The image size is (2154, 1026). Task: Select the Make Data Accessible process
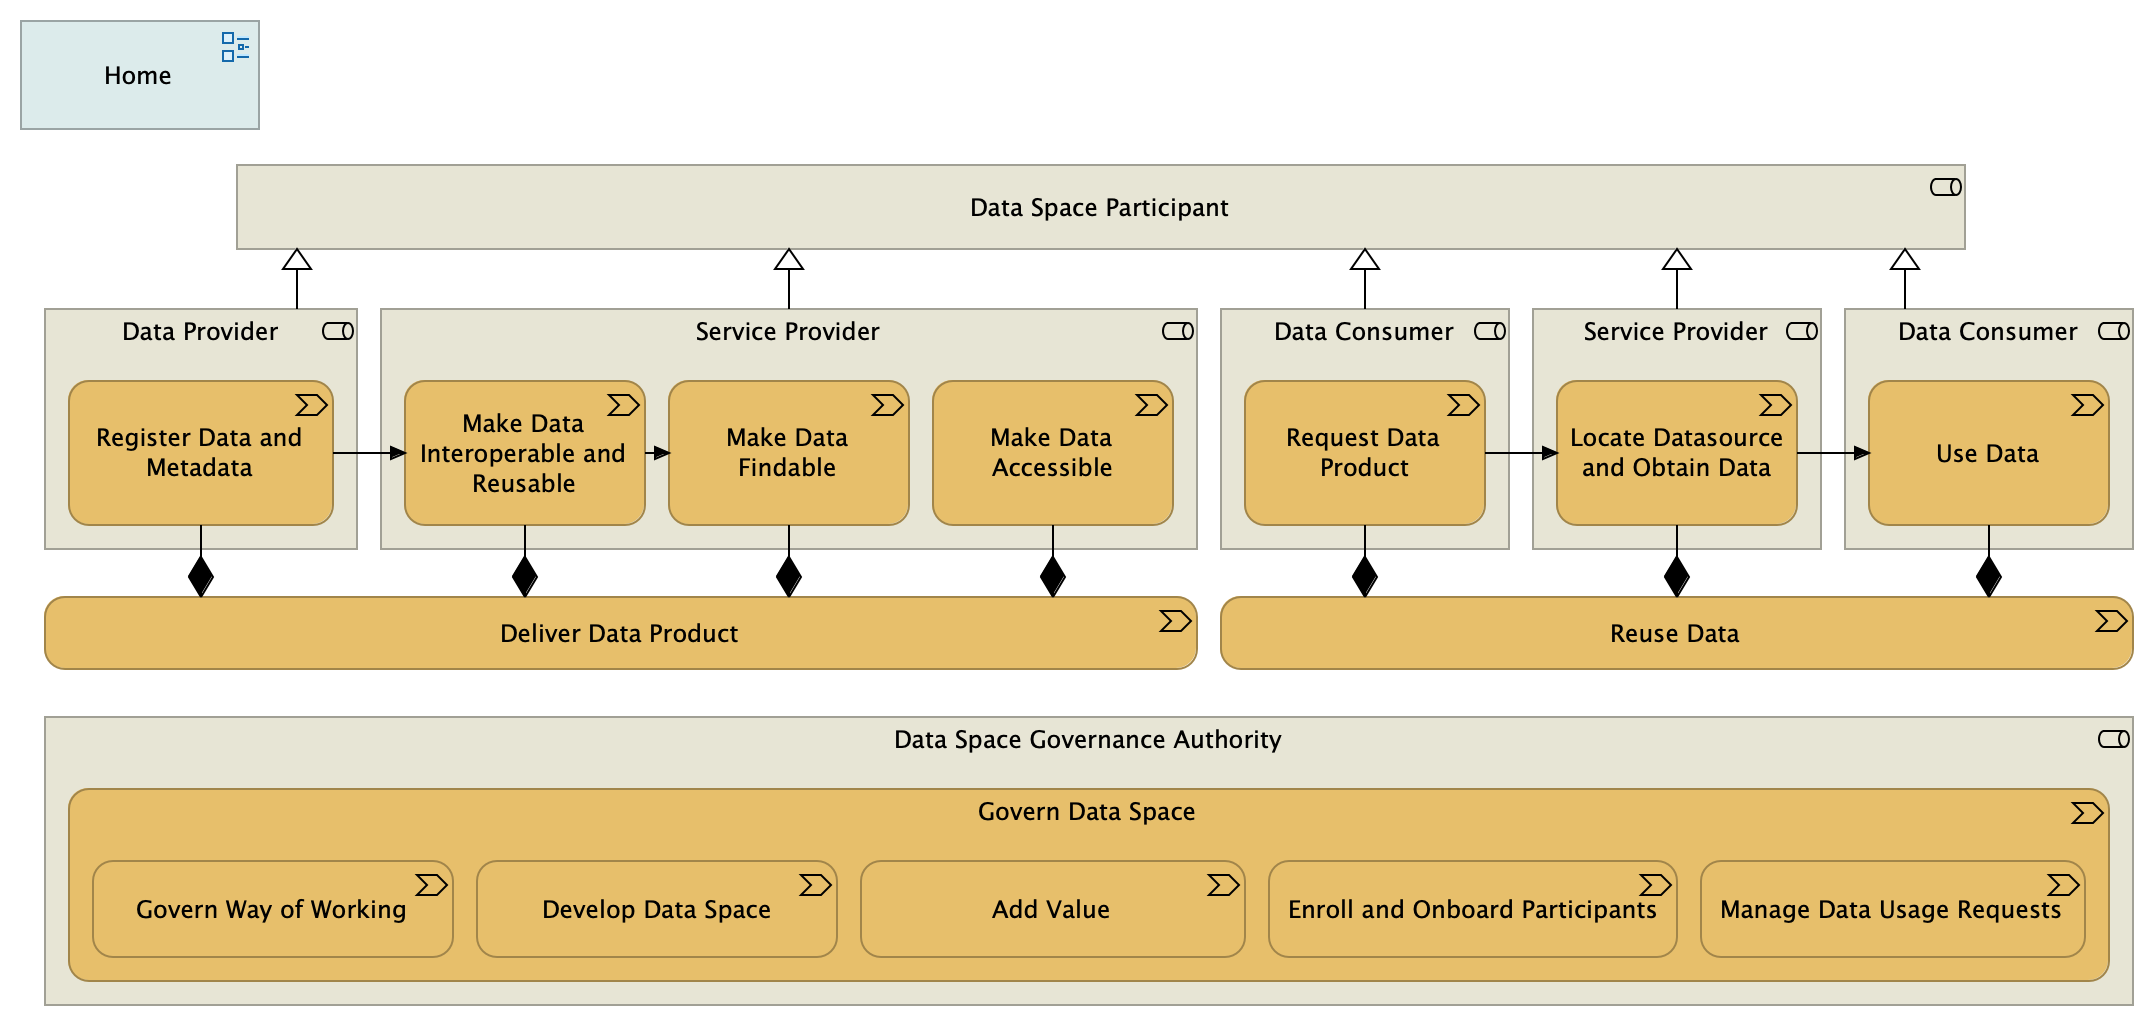point(1051,453)
